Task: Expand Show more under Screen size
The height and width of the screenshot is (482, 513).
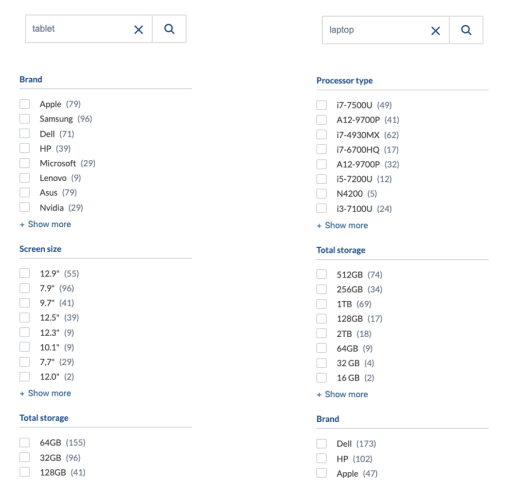Action: pyautogui.click(x=45, y=393)
